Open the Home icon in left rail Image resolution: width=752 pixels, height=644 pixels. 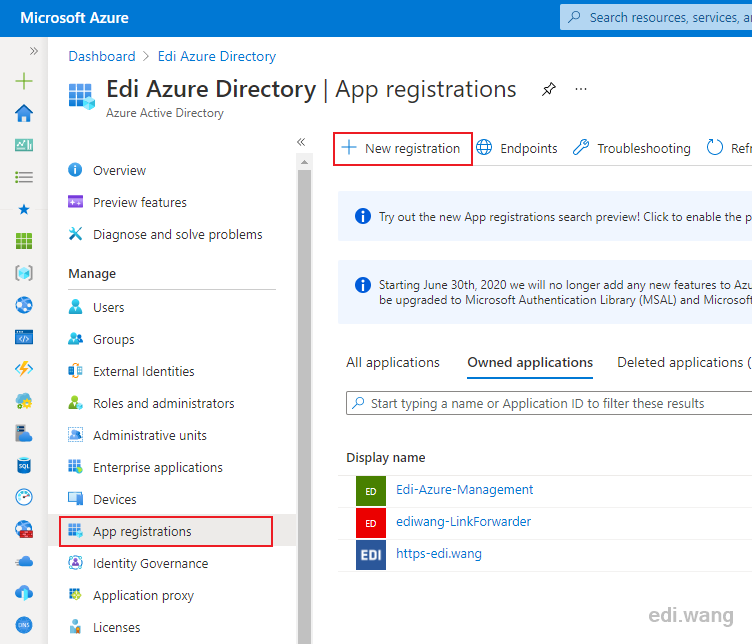point(24,113)
